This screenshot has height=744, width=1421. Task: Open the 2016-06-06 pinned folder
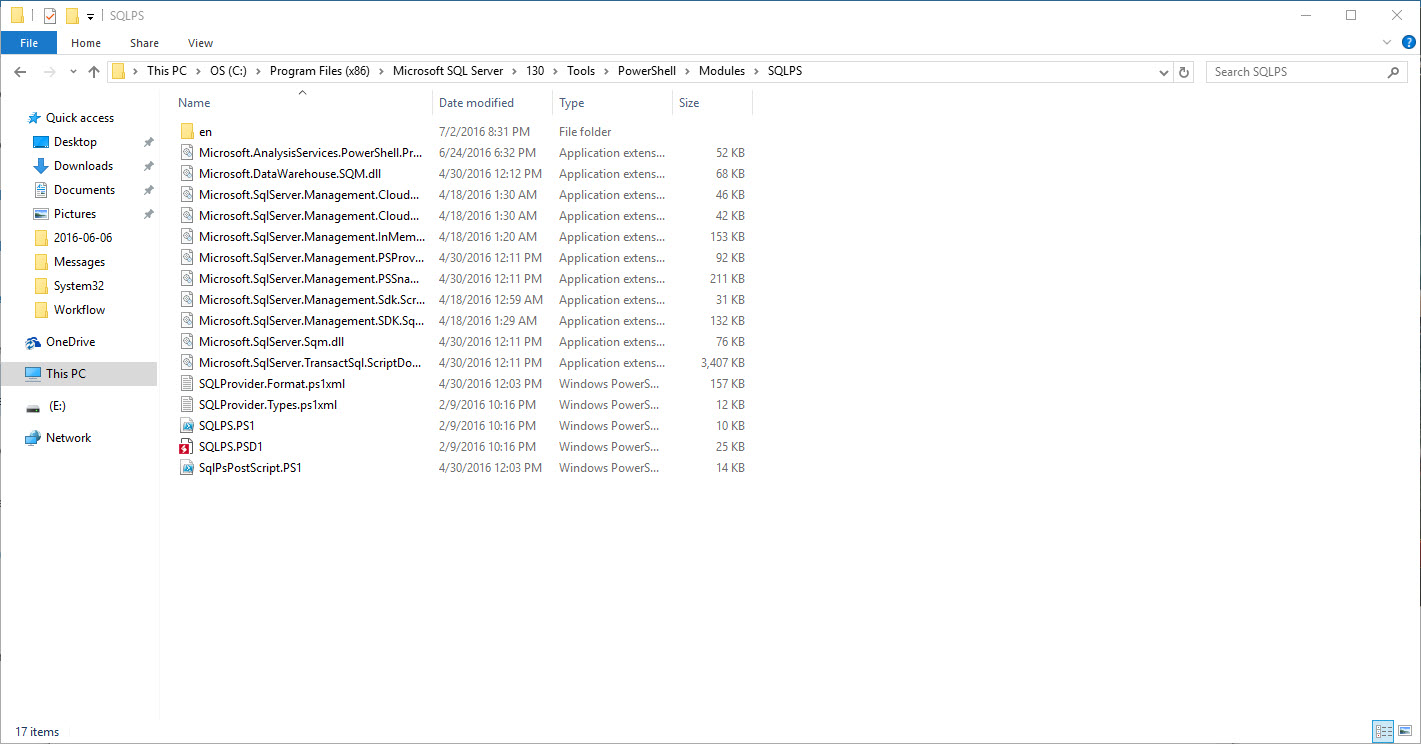pos(83,238)
